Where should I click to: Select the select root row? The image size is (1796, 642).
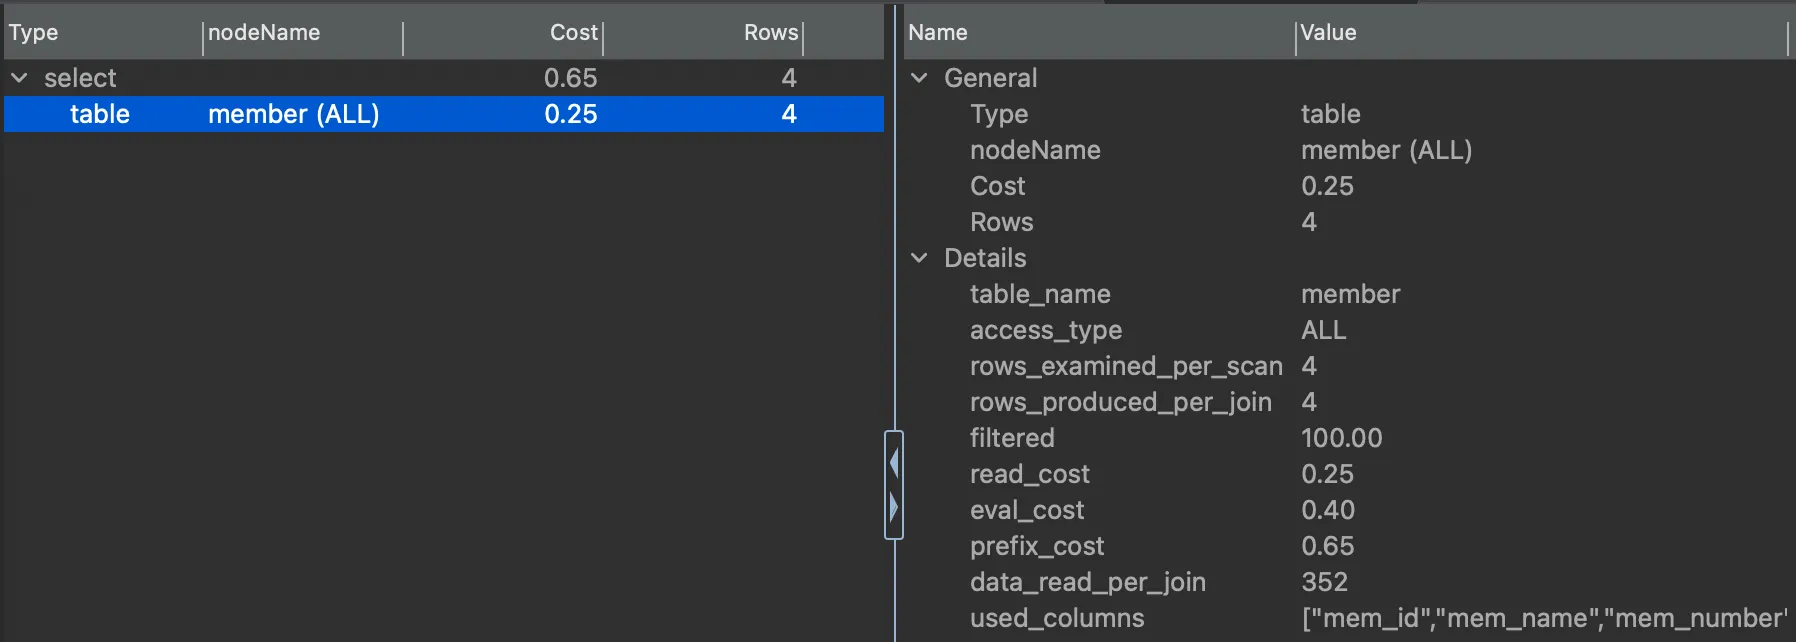(80, 78)
